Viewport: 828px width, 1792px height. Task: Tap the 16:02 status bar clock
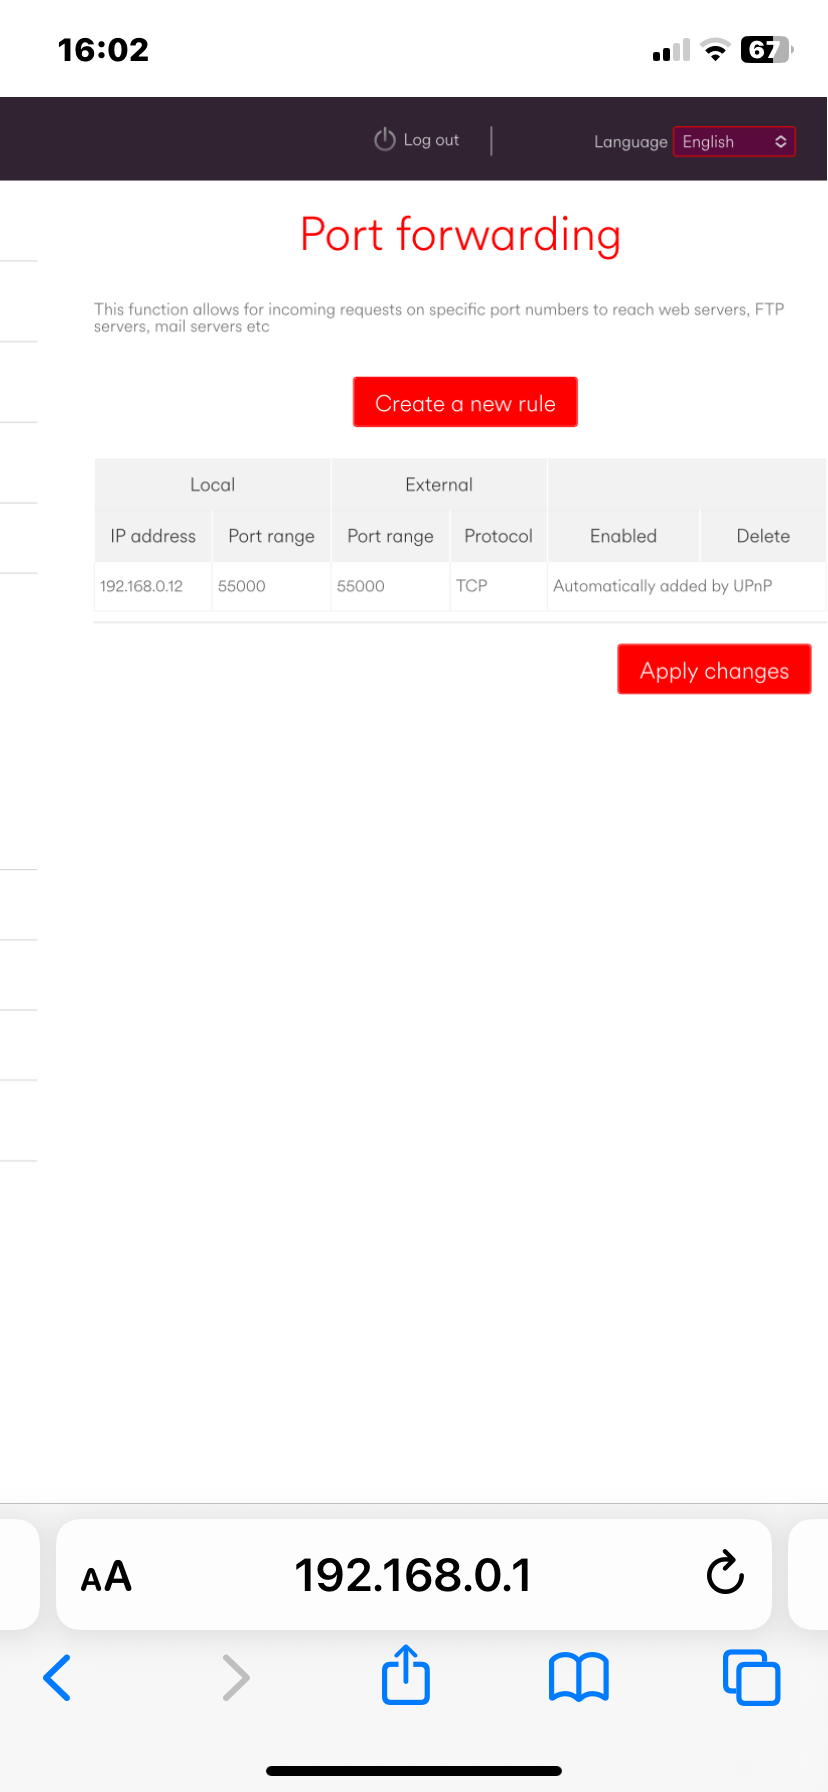click(x=103, y=49)
